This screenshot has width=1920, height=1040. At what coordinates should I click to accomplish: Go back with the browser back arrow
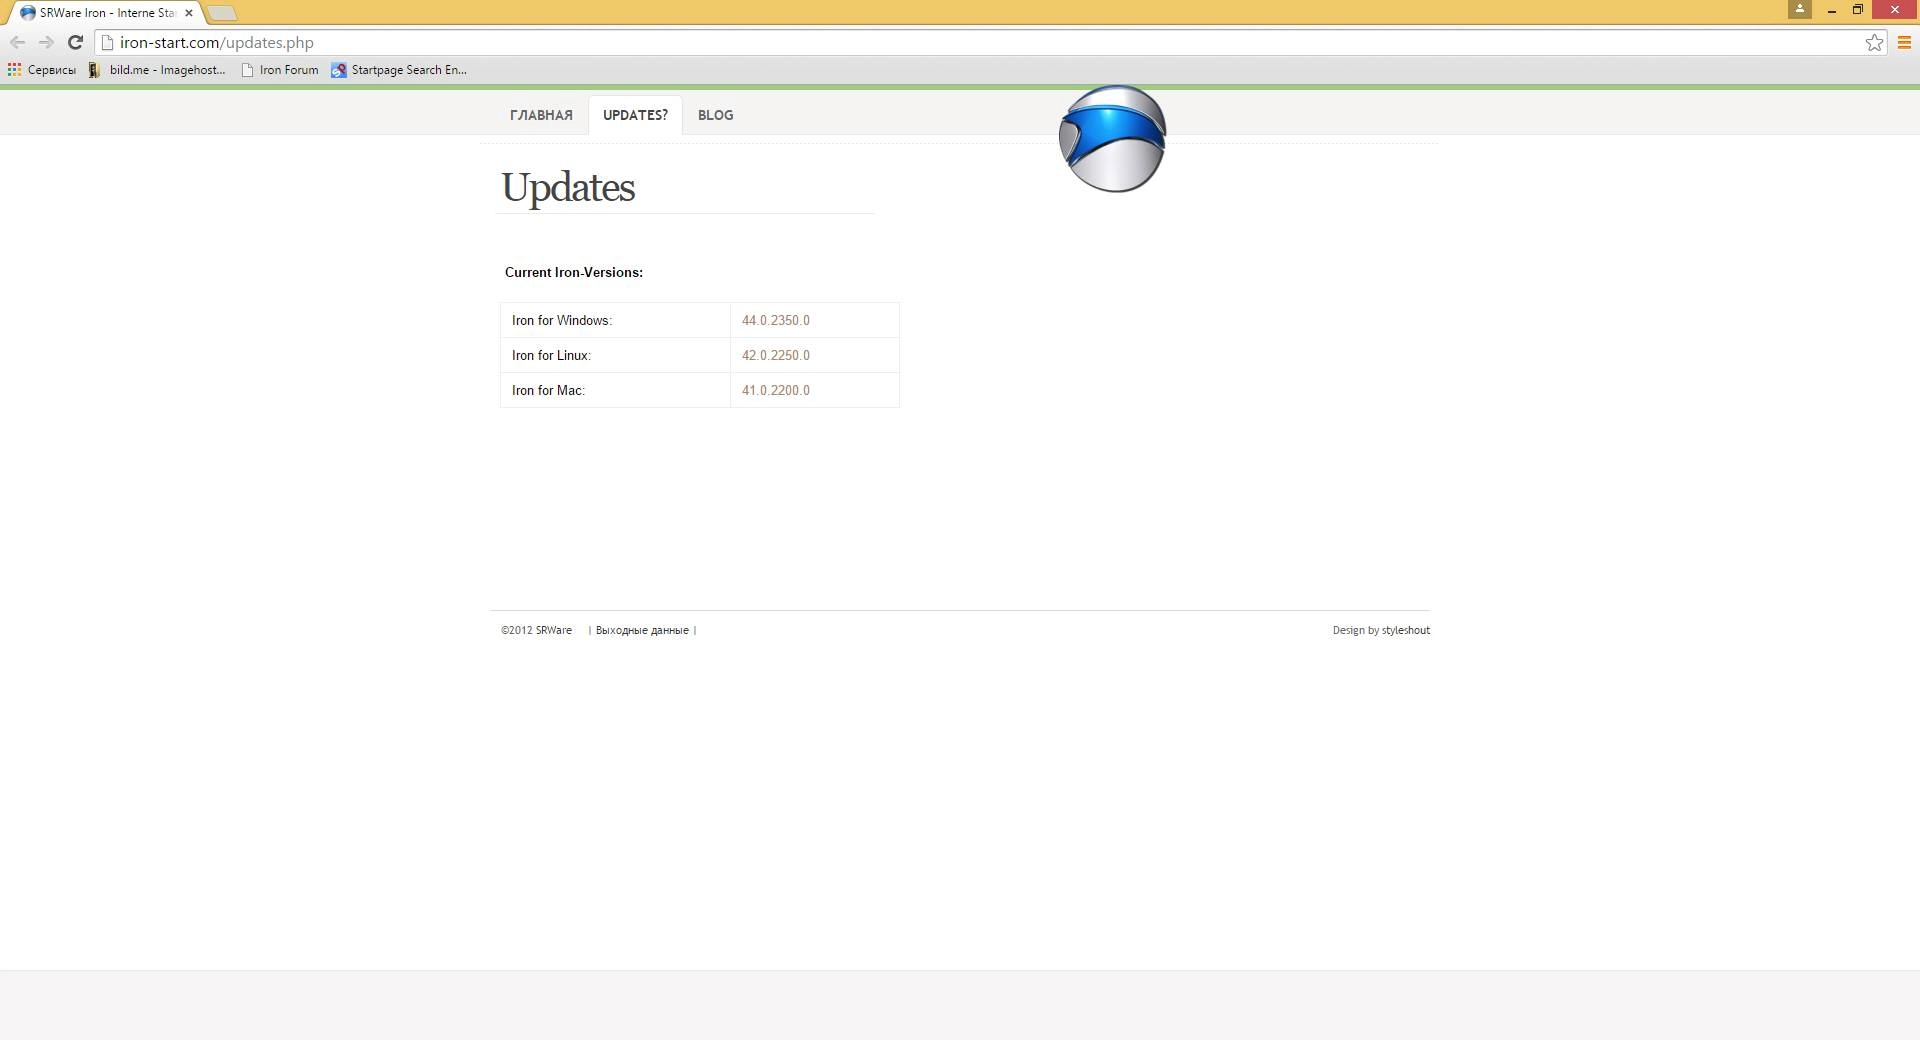tap(17, 42)
